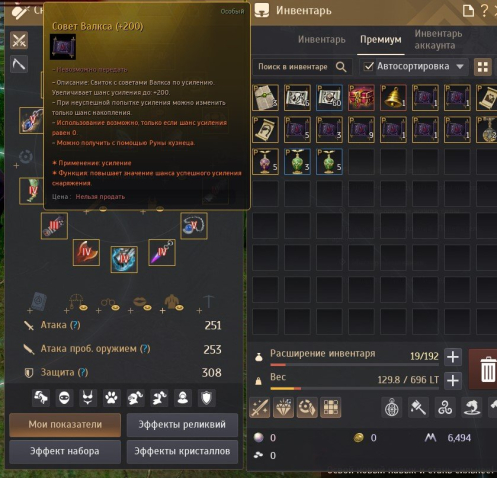Switch to the Премиум tab
The height and width of the screenshot is (478, 497).
(381, 40)
